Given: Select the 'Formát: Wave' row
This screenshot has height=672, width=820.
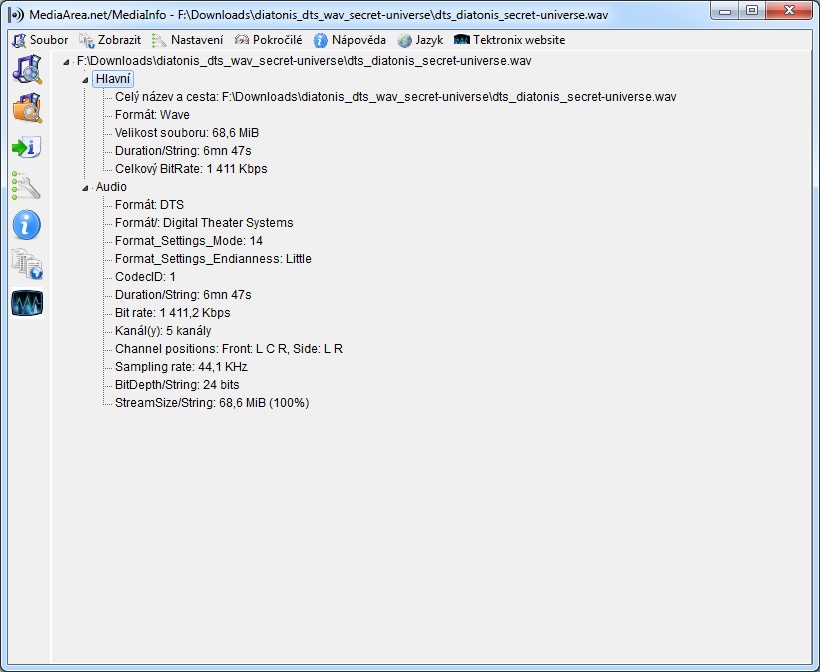Looking at the screenshot, I should [x=152, y=115].
